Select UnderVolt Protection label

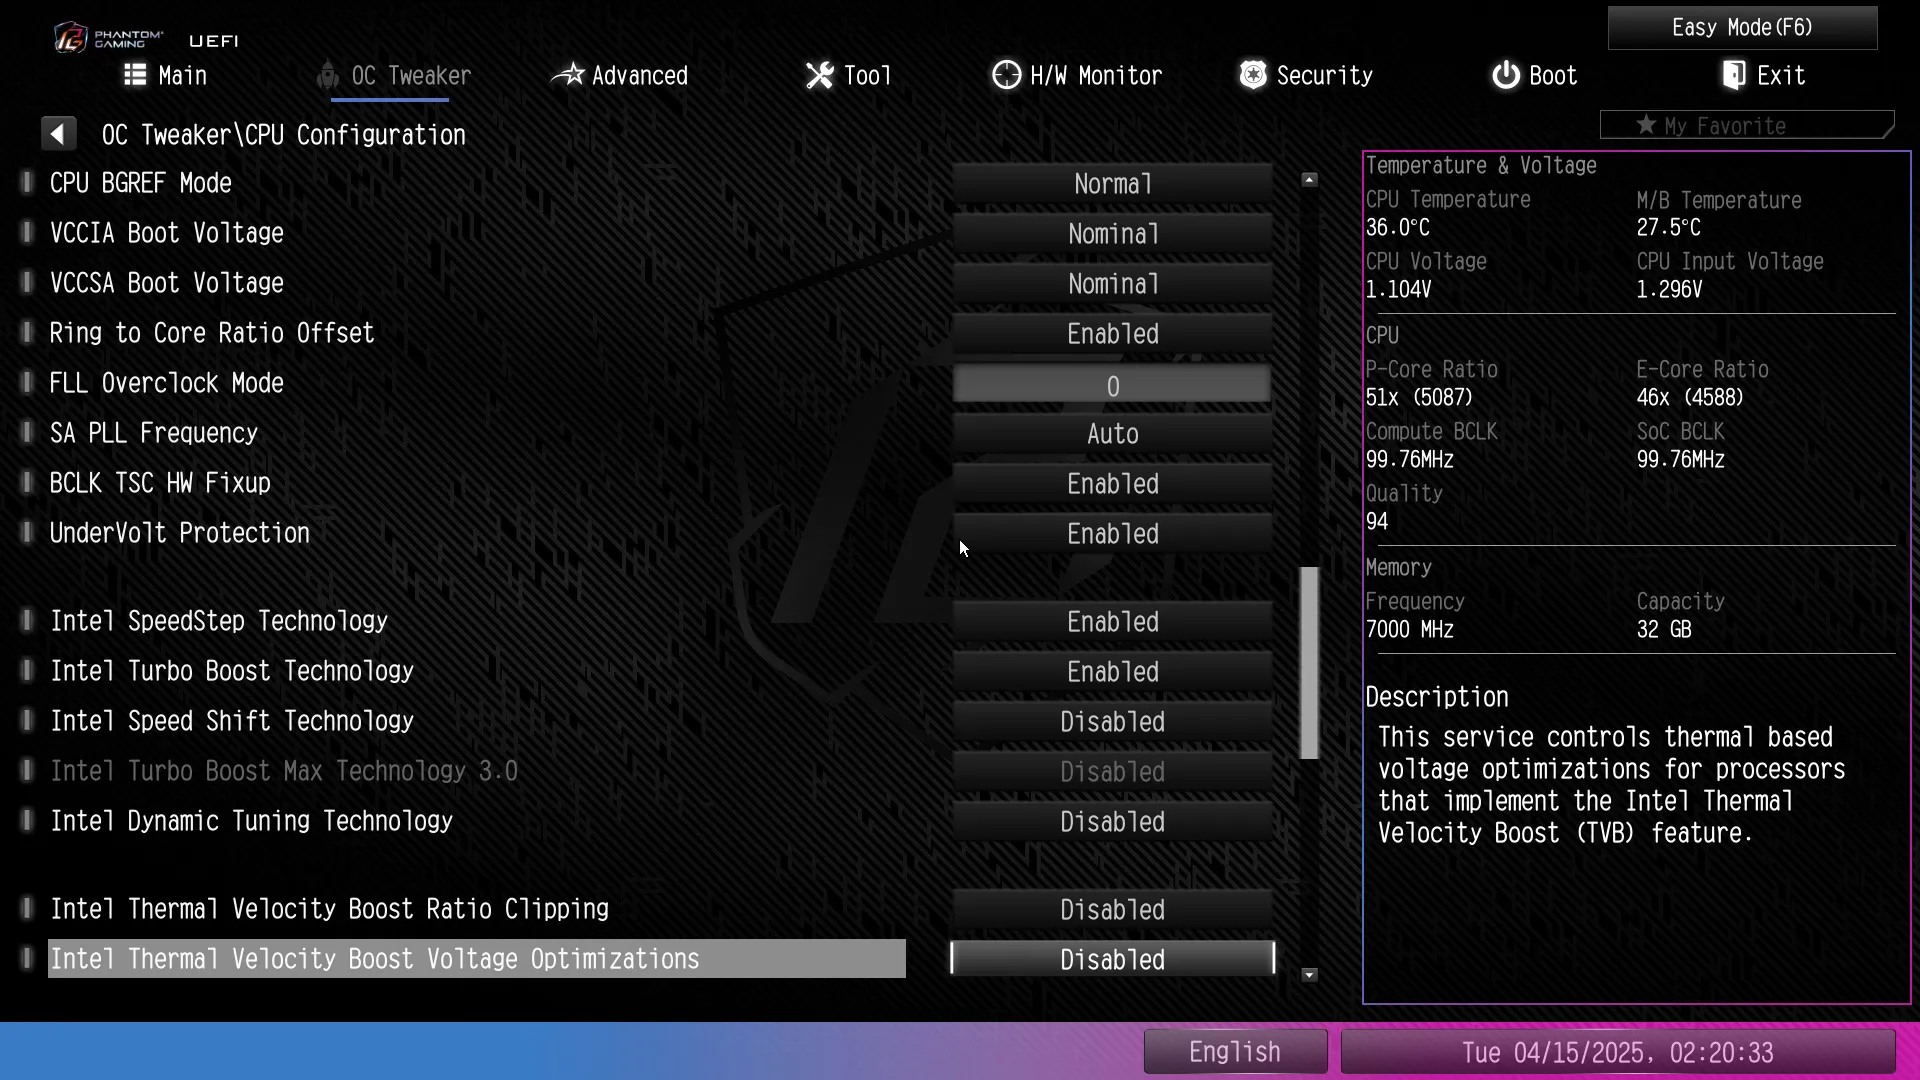(x=180, y=533)
